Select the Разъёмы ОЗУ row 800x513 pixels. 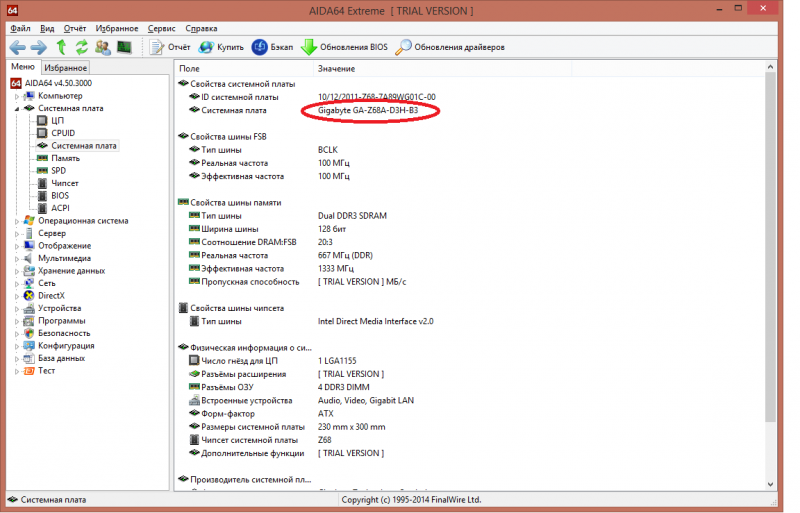point(279,387)
